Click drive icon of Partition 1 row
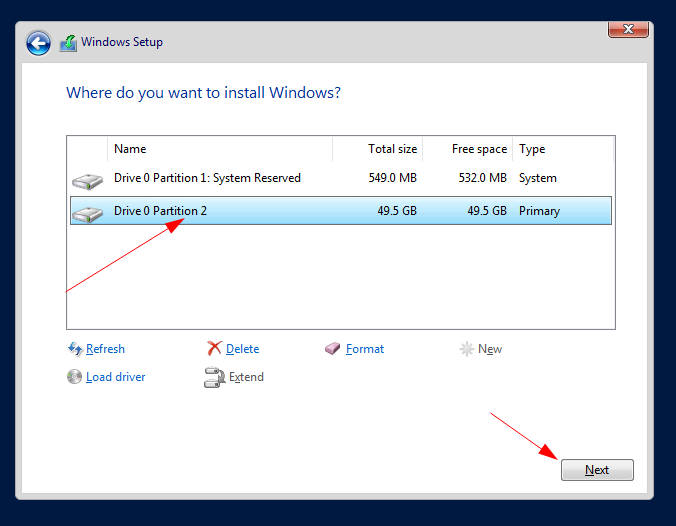676x526 pixels. click(x=88, y=181)
